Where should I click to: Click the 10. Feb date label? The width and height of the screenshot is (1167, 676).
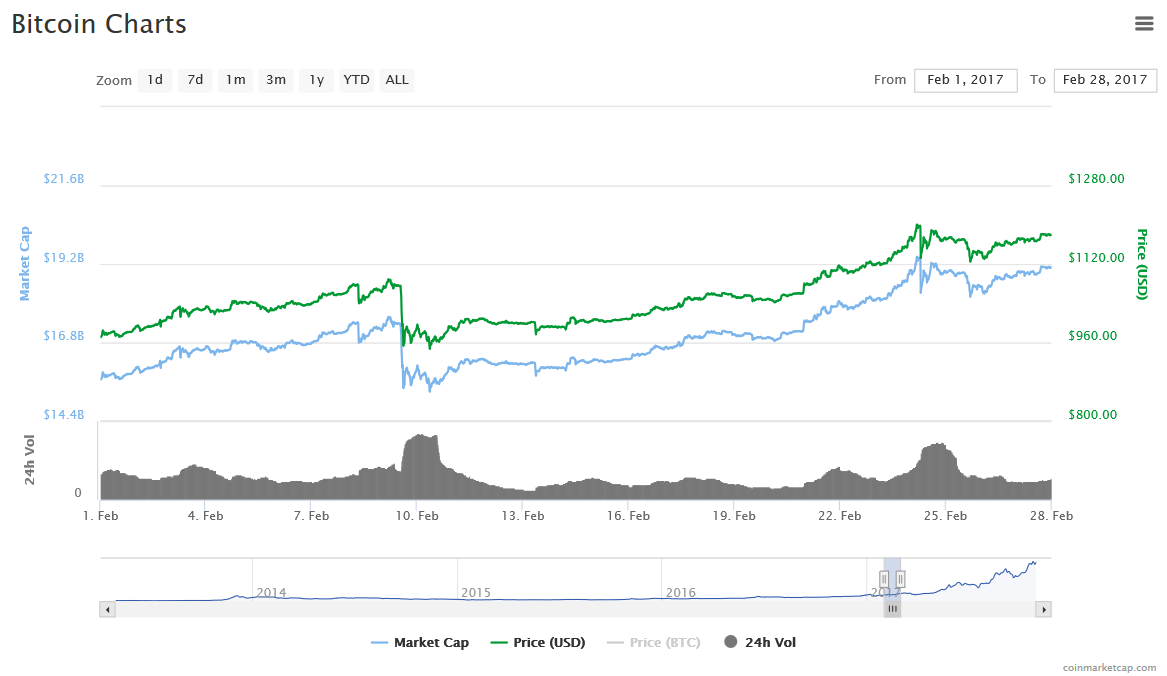(x=417, y=516)
